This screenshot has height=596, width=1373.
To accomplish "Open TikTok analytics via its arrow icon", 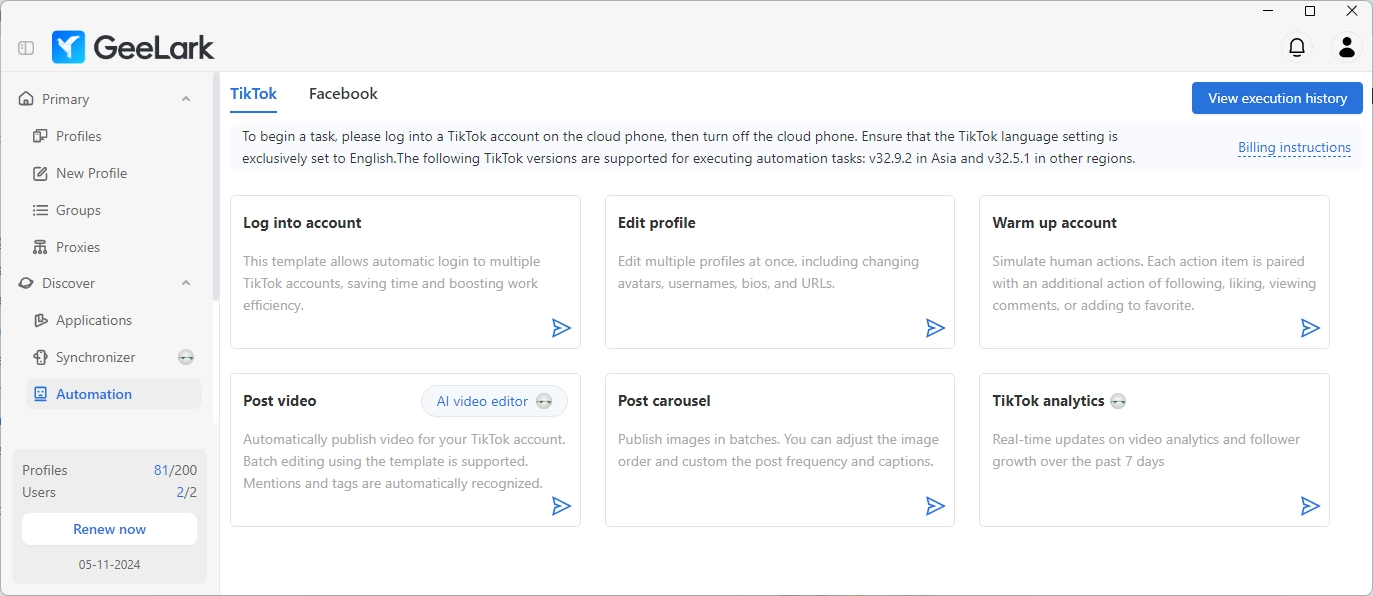I will (1310, 506).
